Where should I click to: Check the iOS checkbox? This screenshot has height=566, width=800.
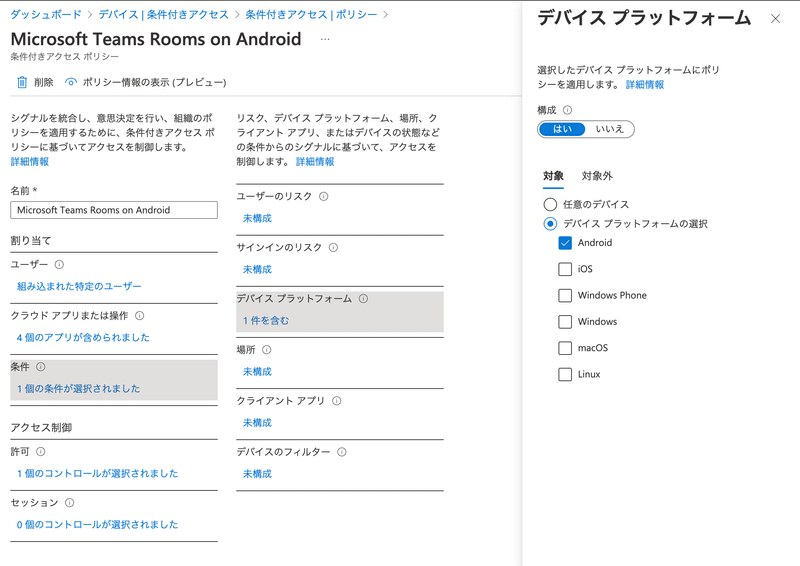point(565,269)
